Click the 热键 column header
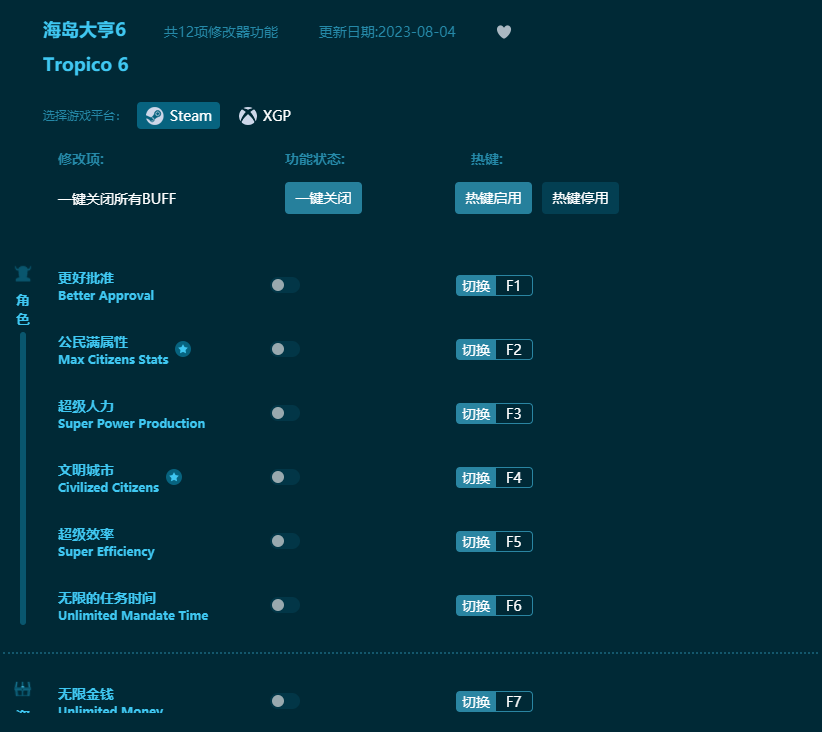This screenshot has width=822, height=732. 487,159
